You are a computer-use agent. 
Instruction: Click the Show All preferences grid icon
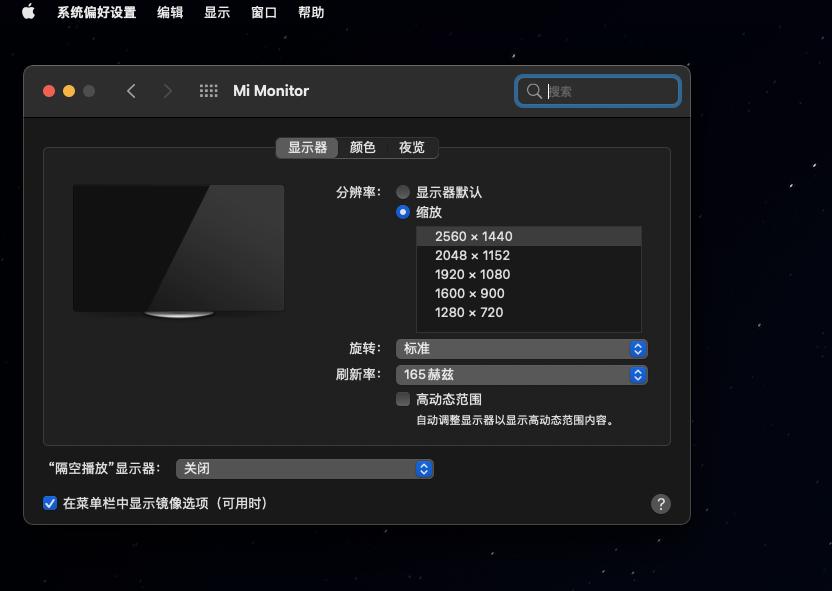pyautogui.click(x=209, y=90)
